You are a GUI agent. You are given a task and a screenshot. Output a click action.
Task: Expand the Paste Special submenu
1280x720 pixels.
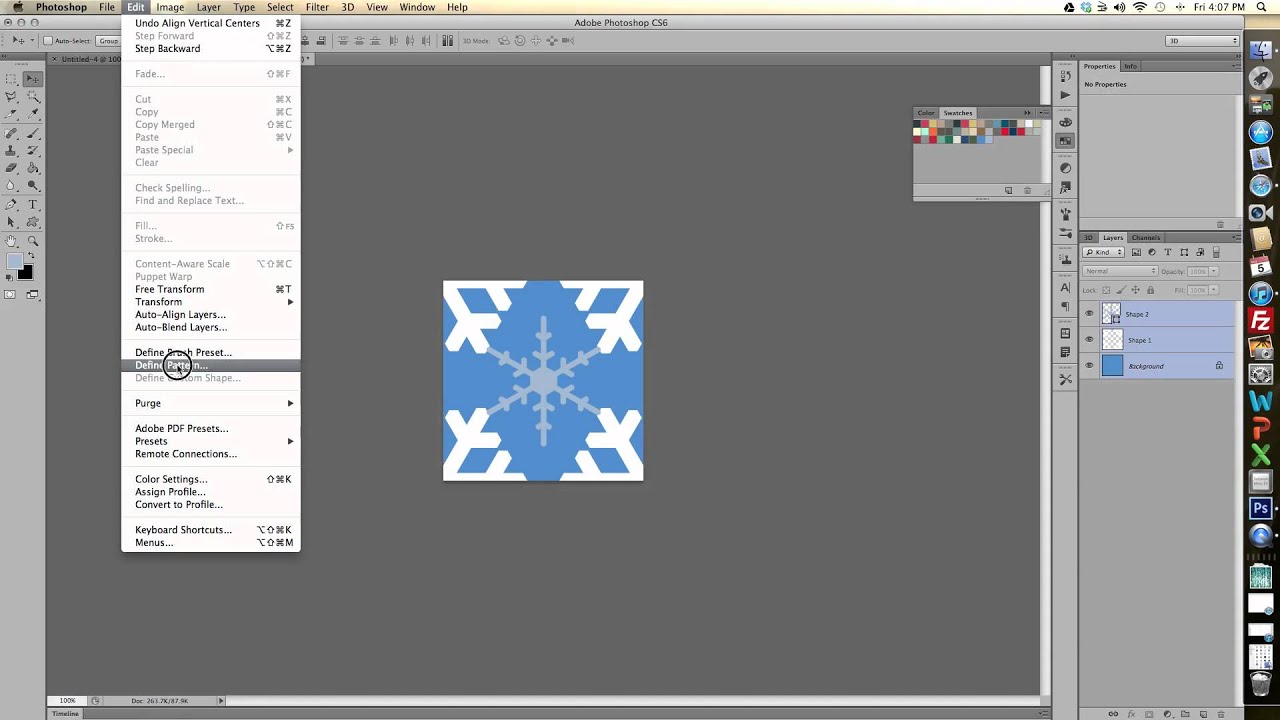211,150
